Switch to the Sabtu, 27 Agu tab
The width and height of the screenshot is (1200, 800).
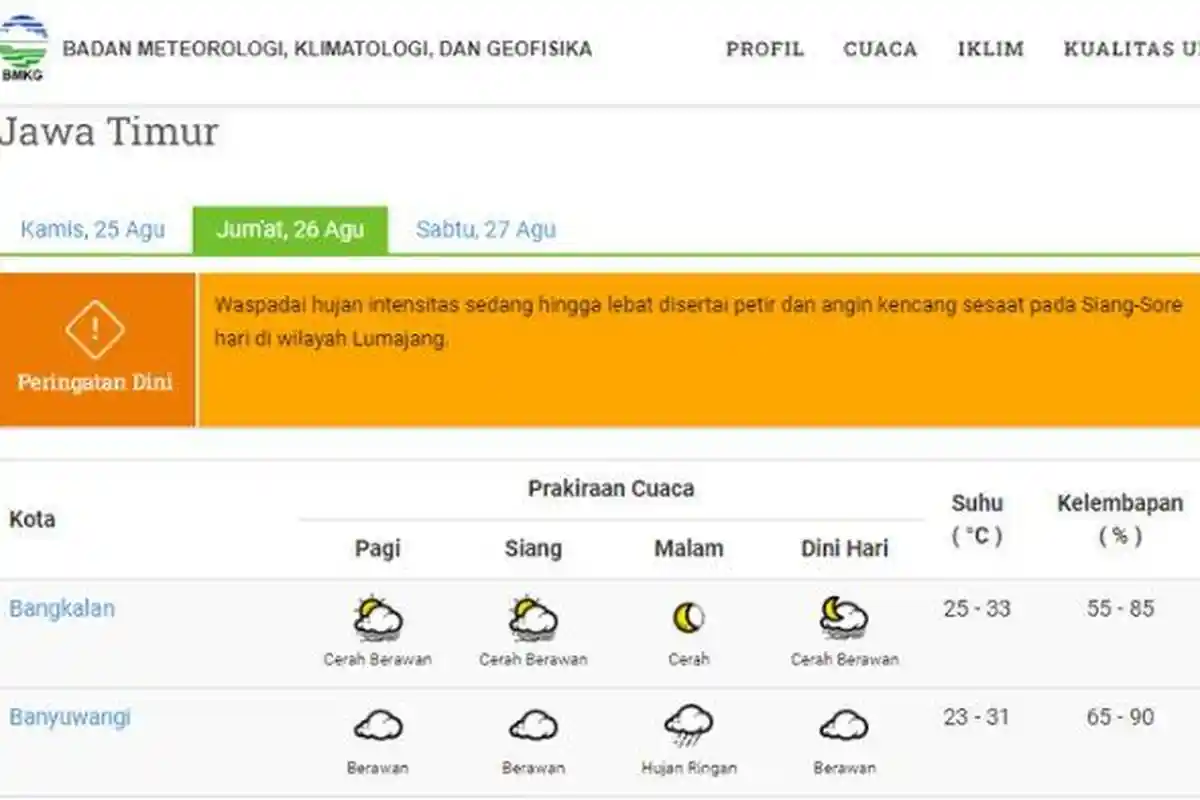pos(487,229)
